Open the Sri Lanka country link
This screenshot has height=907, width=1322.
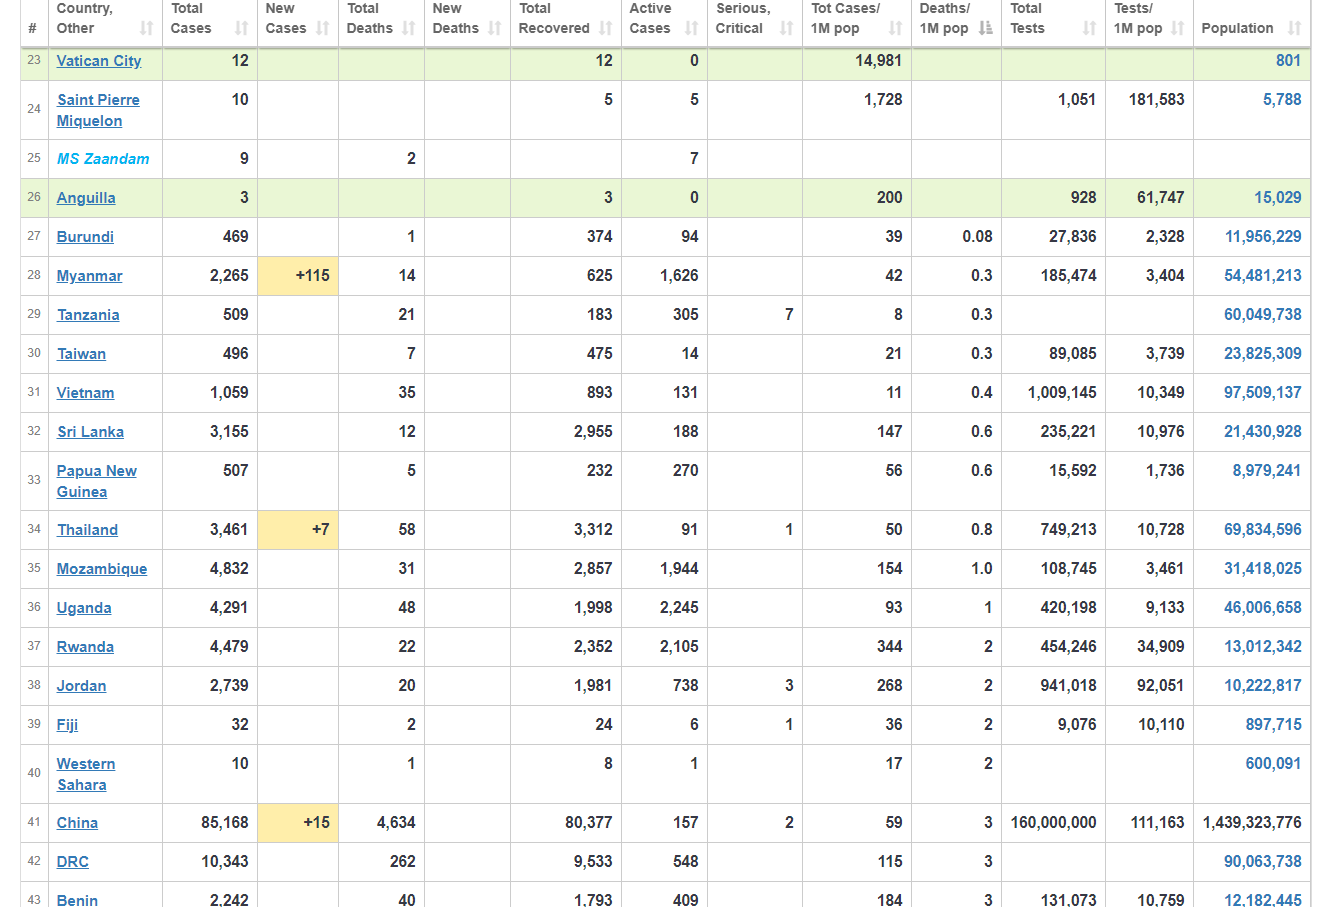tap(90, 432)
